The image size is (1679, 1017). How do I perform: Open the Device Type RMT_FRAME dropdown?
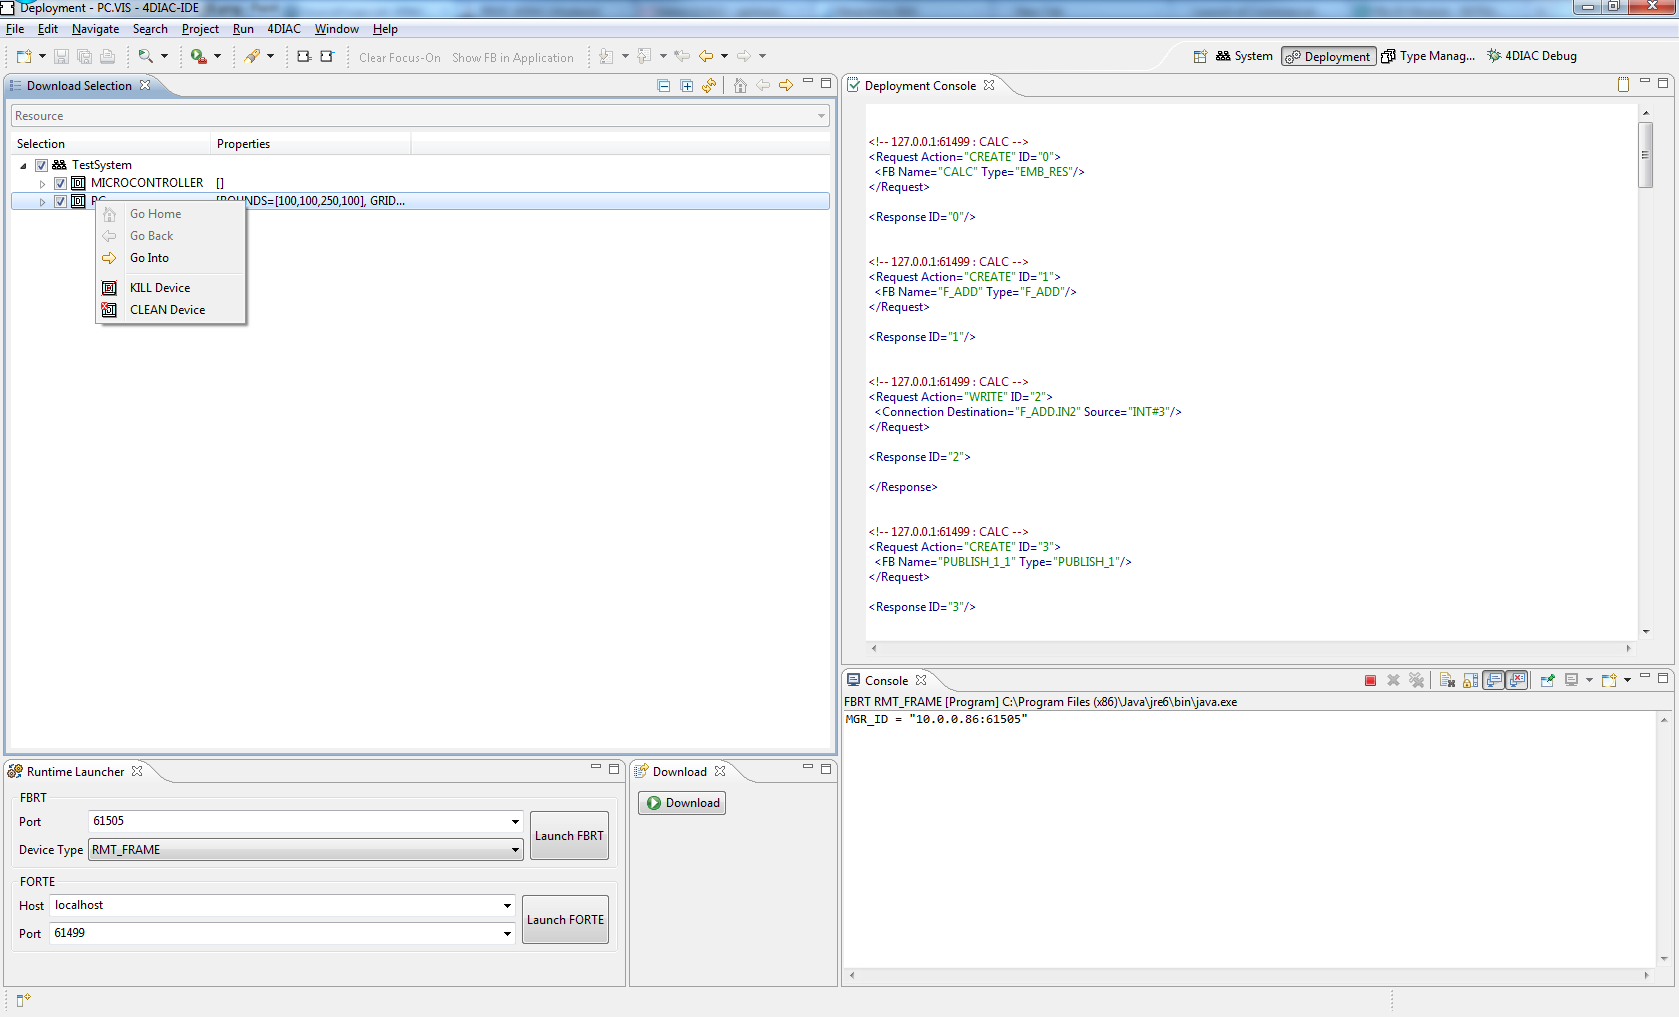tap(515, 850)
